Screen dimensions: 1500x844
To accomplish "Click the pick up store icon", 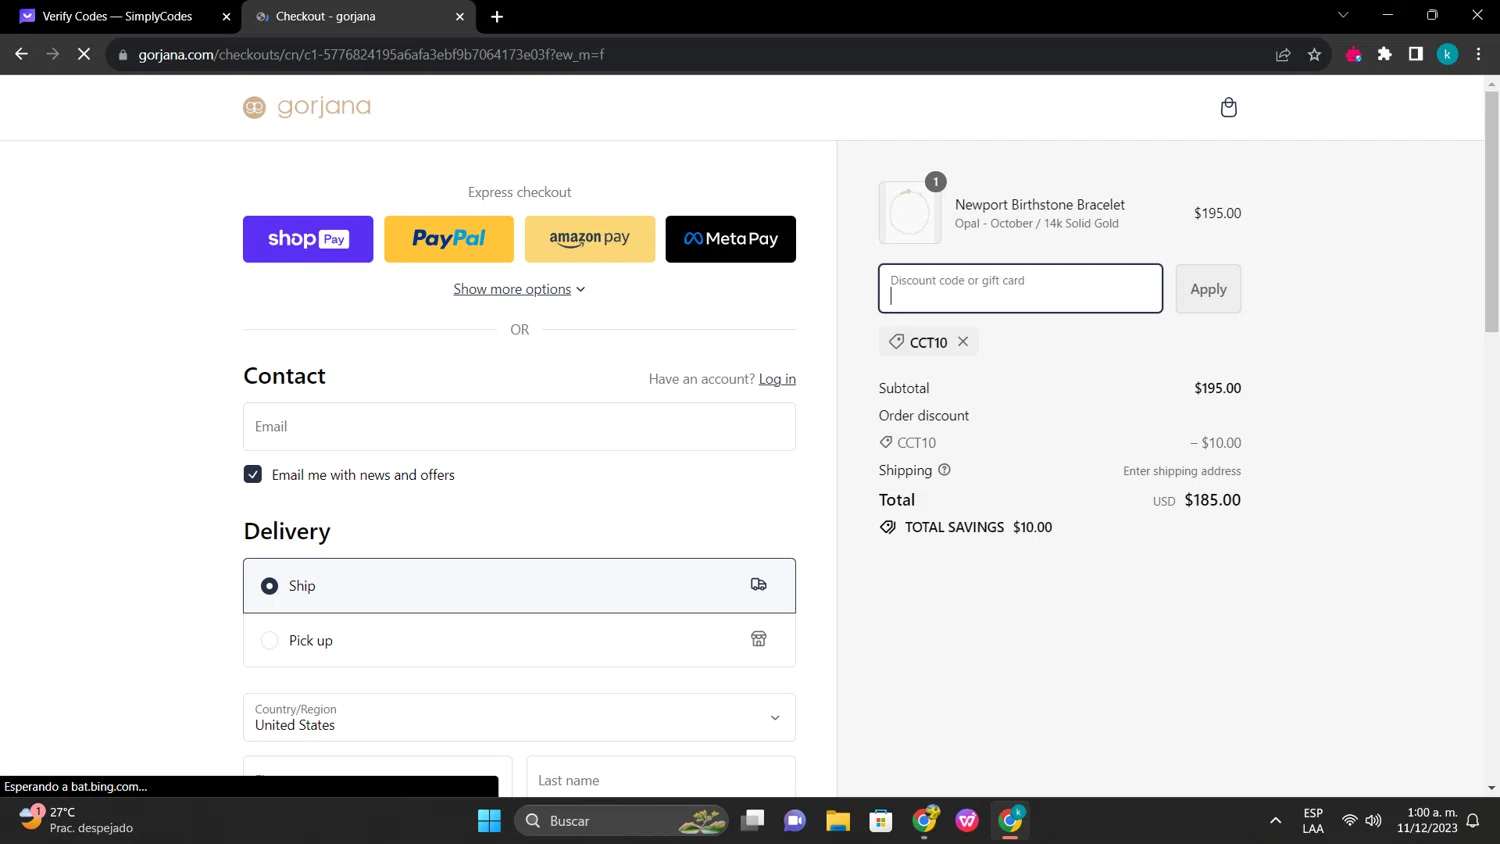I will (x=759, y=639).
